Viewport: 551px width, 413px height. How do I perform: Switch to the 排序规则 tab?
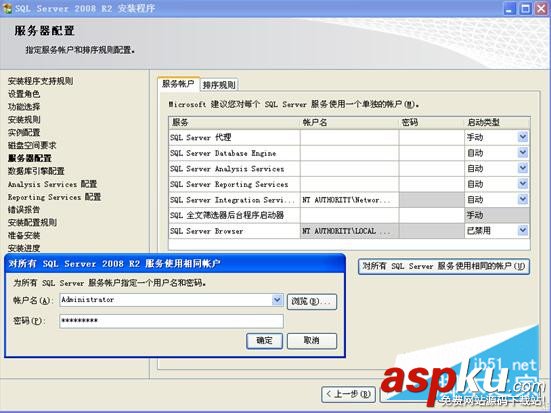pos(219,85)
